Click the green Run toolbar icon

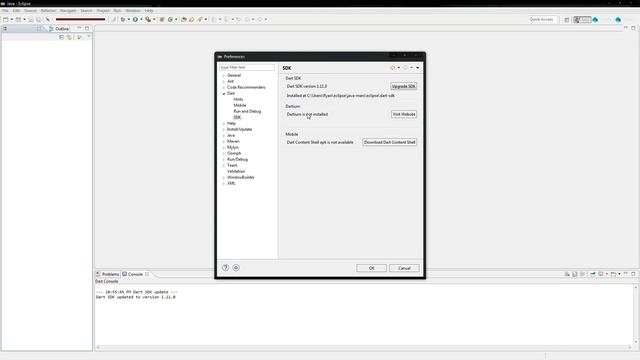tap(135, 20)
